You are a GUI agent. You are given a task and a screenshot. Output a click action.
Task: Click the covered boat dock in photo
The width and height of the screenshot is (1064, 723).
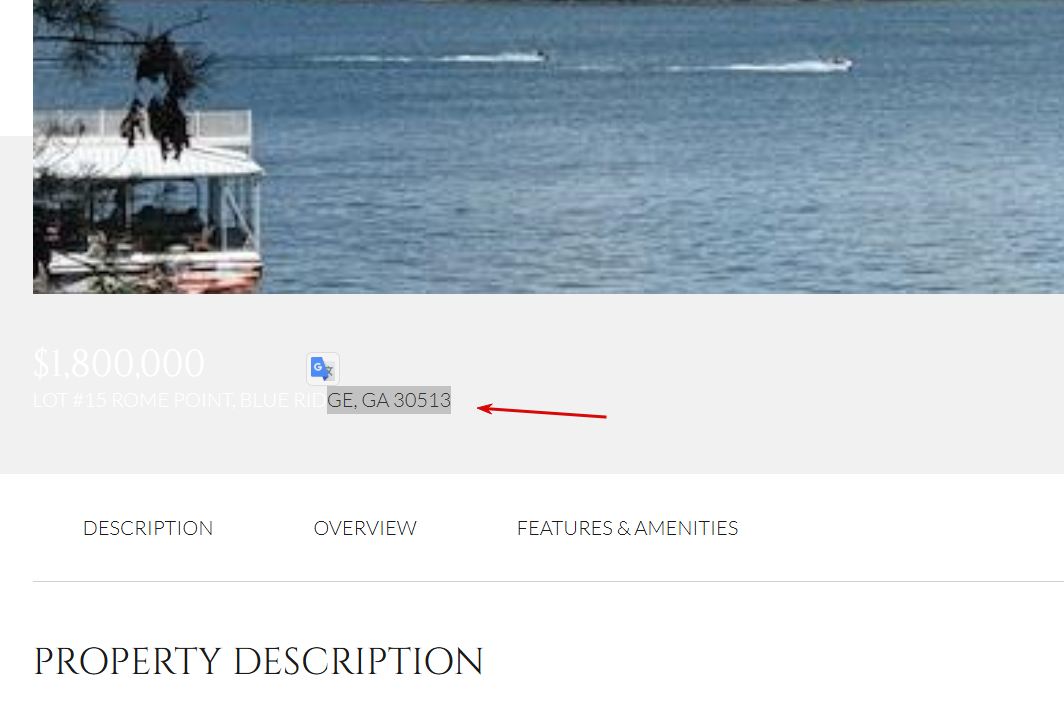(x=148, y=204)
